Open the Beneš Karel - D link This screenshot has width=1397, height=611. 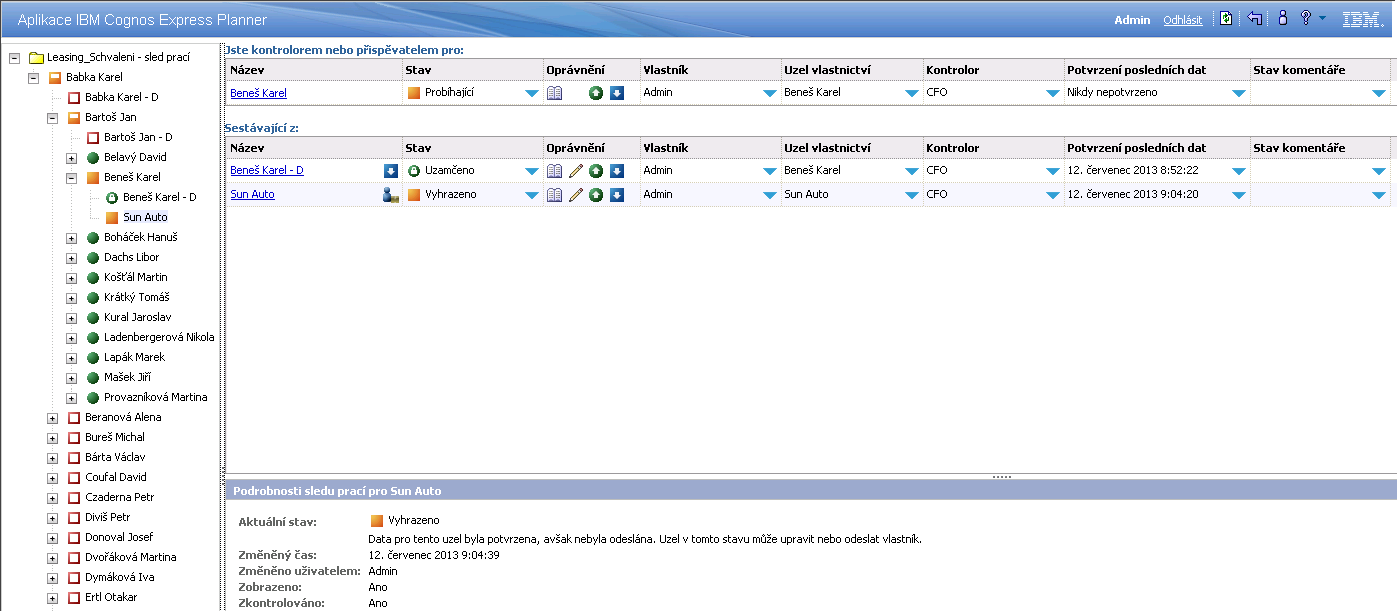(267, 170)
